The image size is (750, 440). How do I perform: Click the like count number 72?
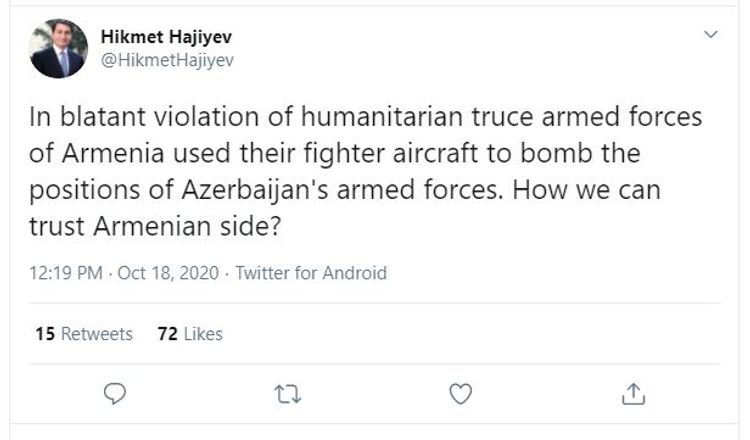[167, 334]
